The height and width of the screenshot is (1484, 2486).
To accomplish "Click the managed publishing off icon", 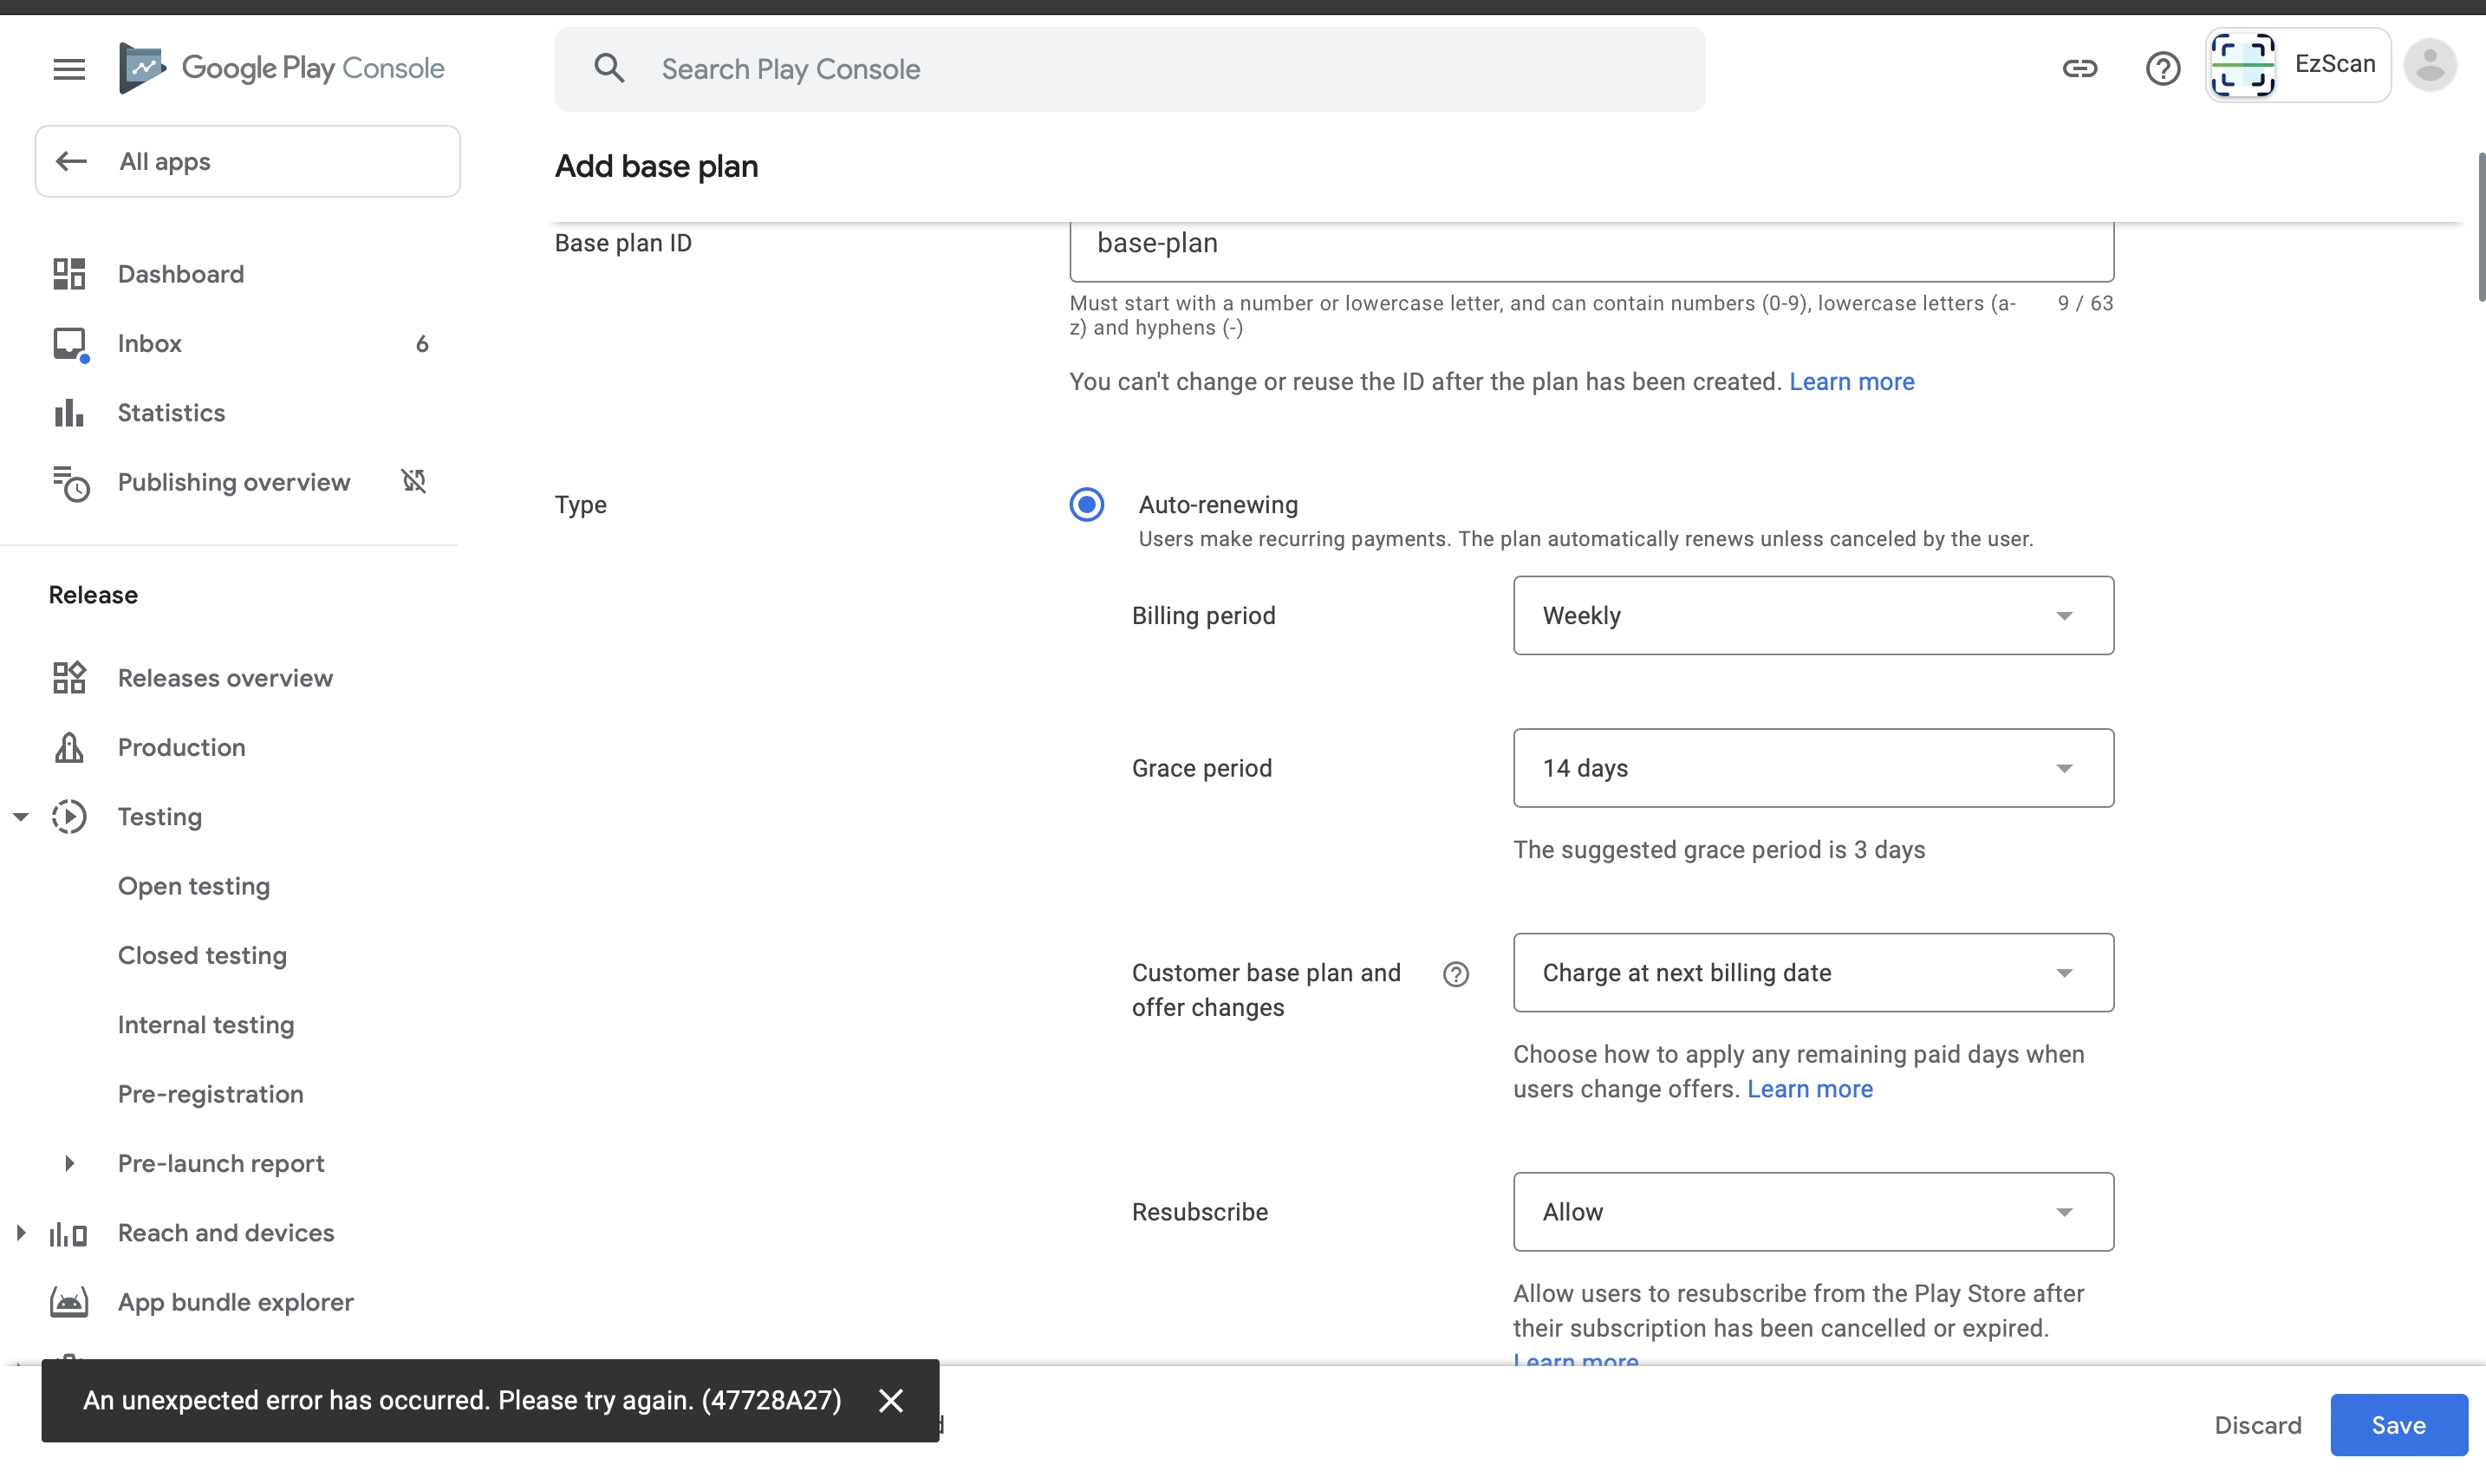I will pyautogui.click(x=414, y=481).
